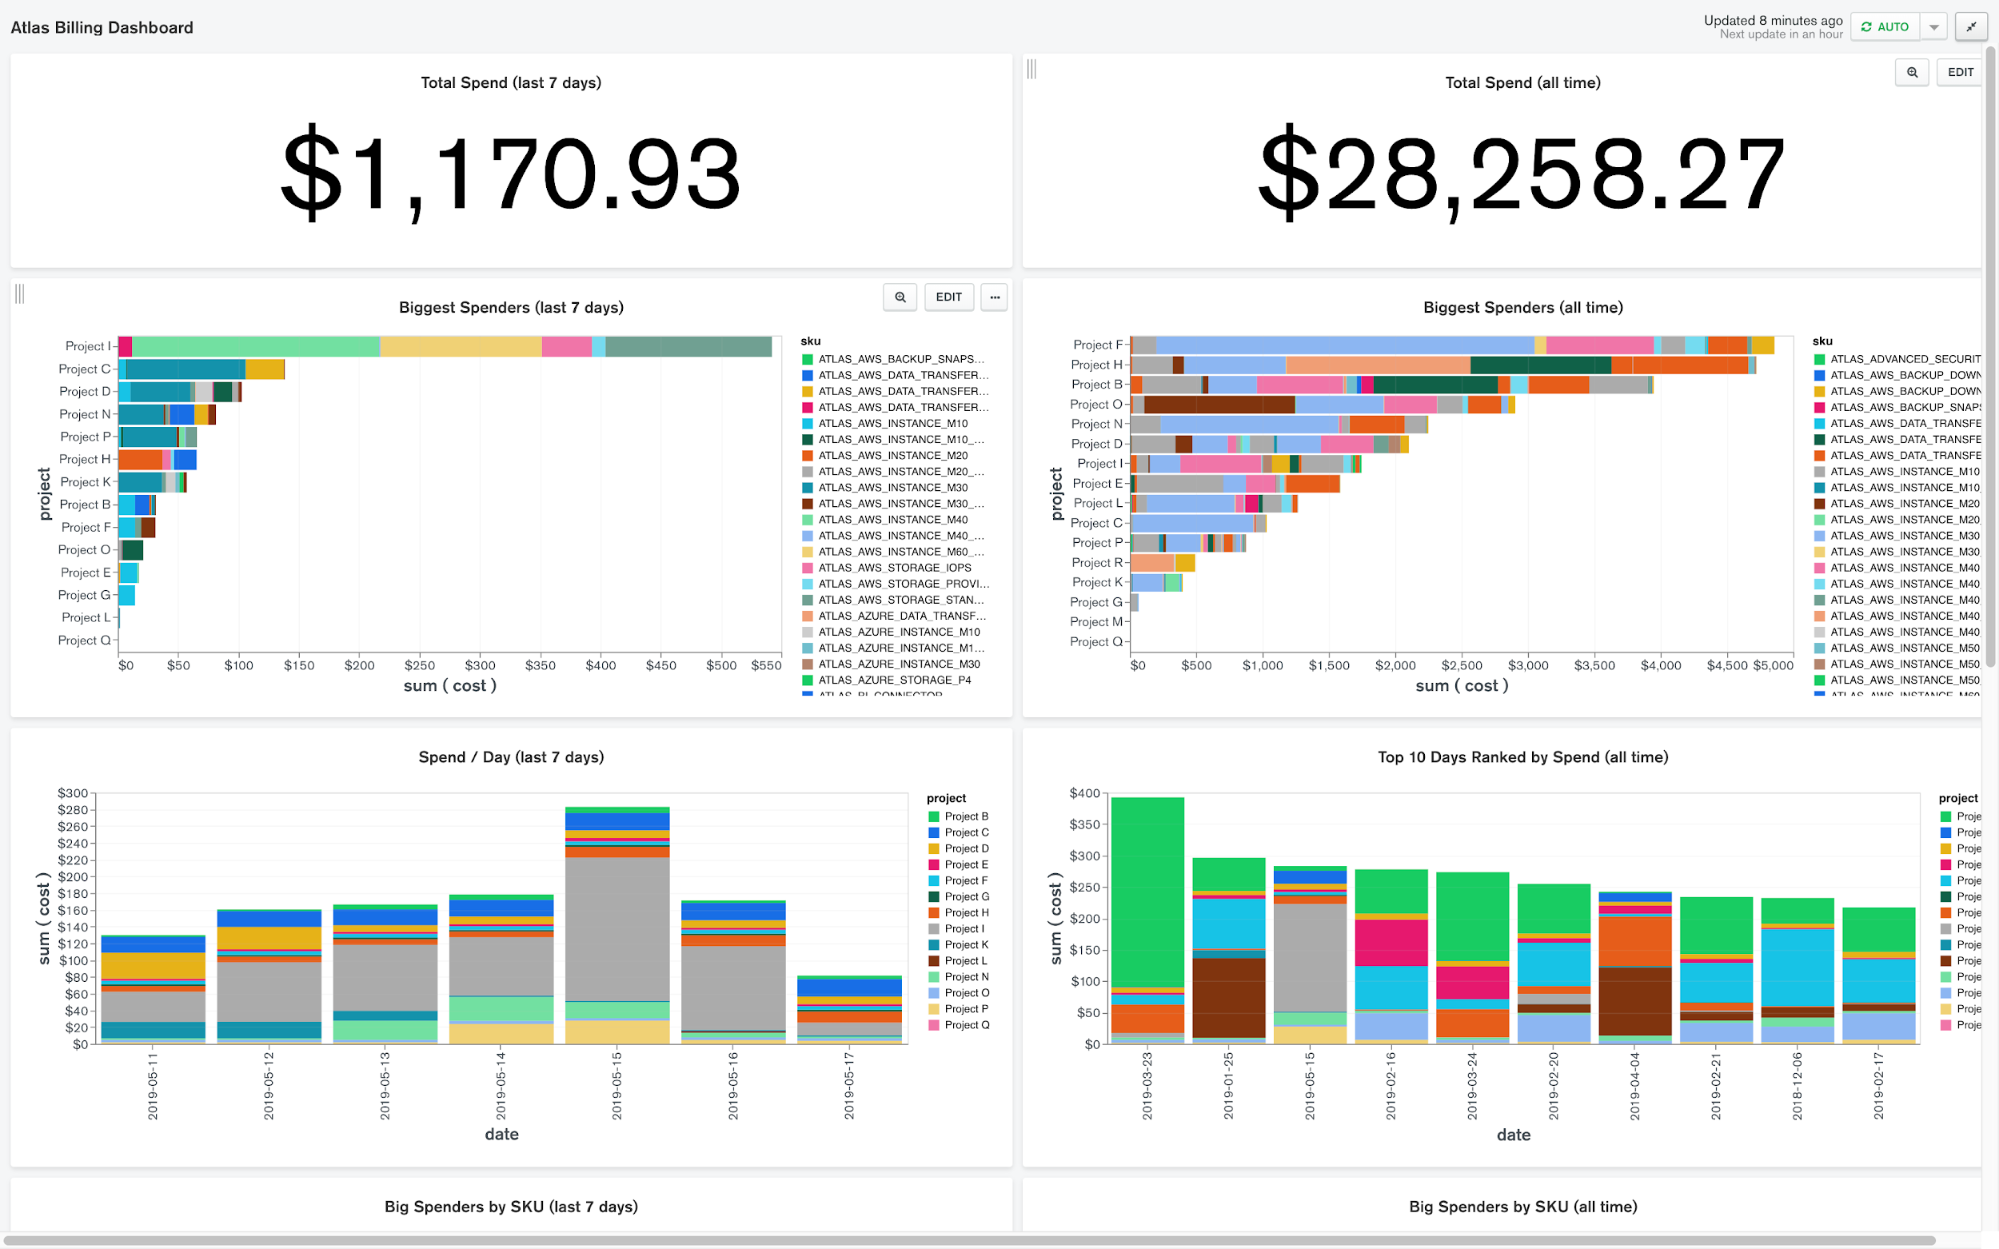Click the 2019-03-23 bar in Top 10 Days
The height and width of the screenshot is (1249, 1999).
coord(1147,920)
